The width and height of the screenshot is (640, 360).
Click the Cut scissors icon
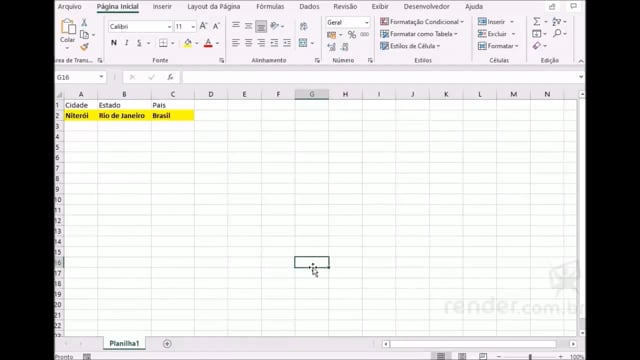click(x=84, y=22)
